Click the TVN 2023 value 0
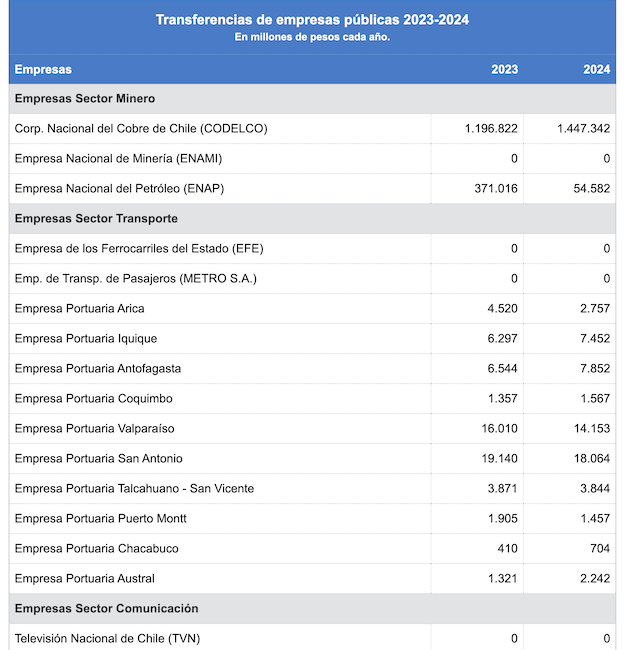626x650 pixels. click(x=514, y=639)
